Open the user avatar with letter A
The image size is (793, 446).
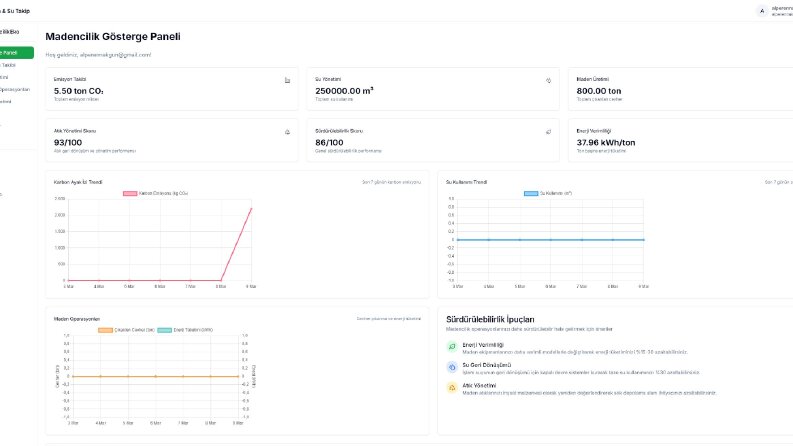point(762,11)
